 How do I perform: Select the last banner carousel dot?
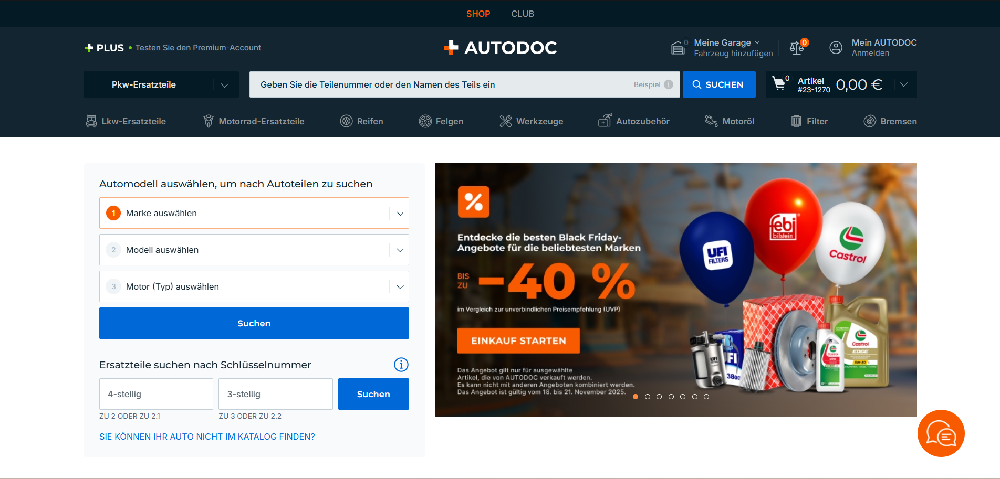(x=706, y=397)
